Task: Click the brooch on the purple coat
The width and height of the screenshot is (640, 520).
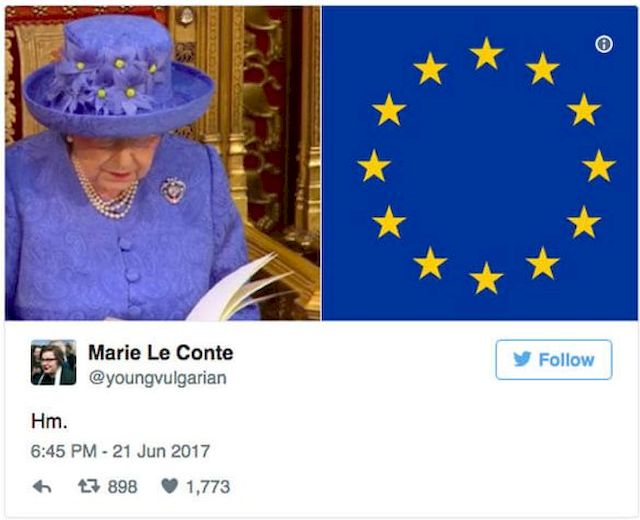Action: point(173,191)
